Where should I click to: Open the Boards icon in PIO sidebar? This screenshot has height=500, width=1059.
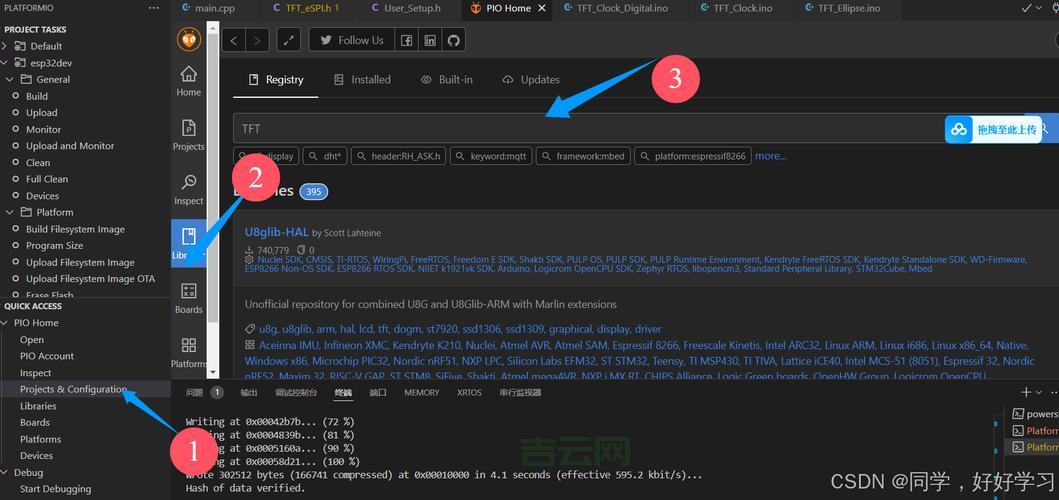188,297
